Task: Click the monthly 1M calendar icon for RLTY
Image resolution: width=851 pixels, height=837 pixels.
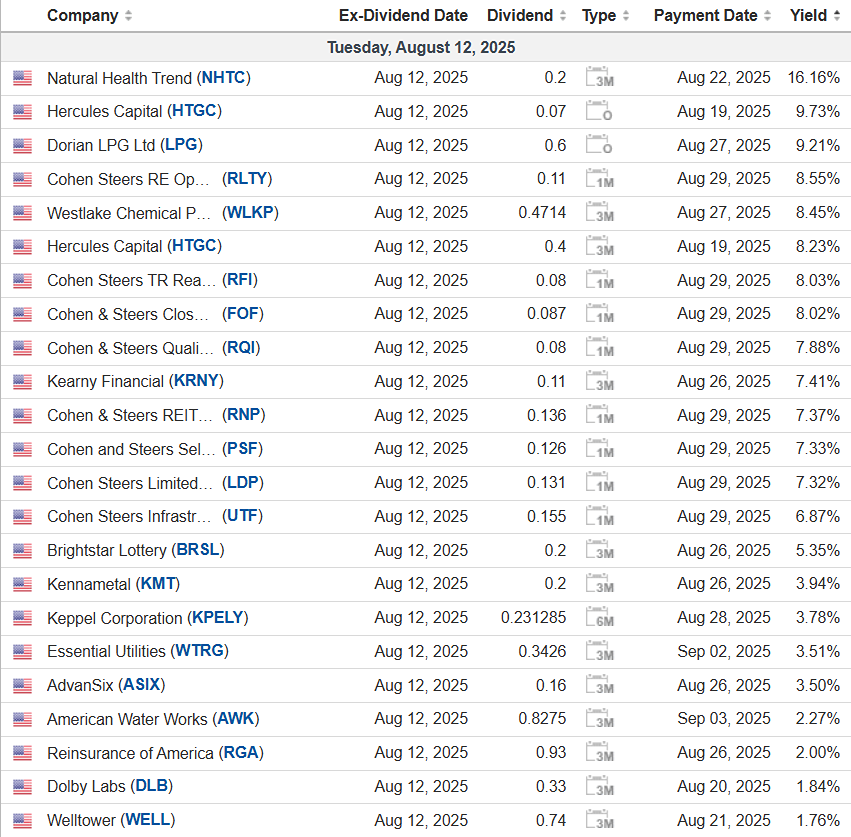Action: (599, 179)
